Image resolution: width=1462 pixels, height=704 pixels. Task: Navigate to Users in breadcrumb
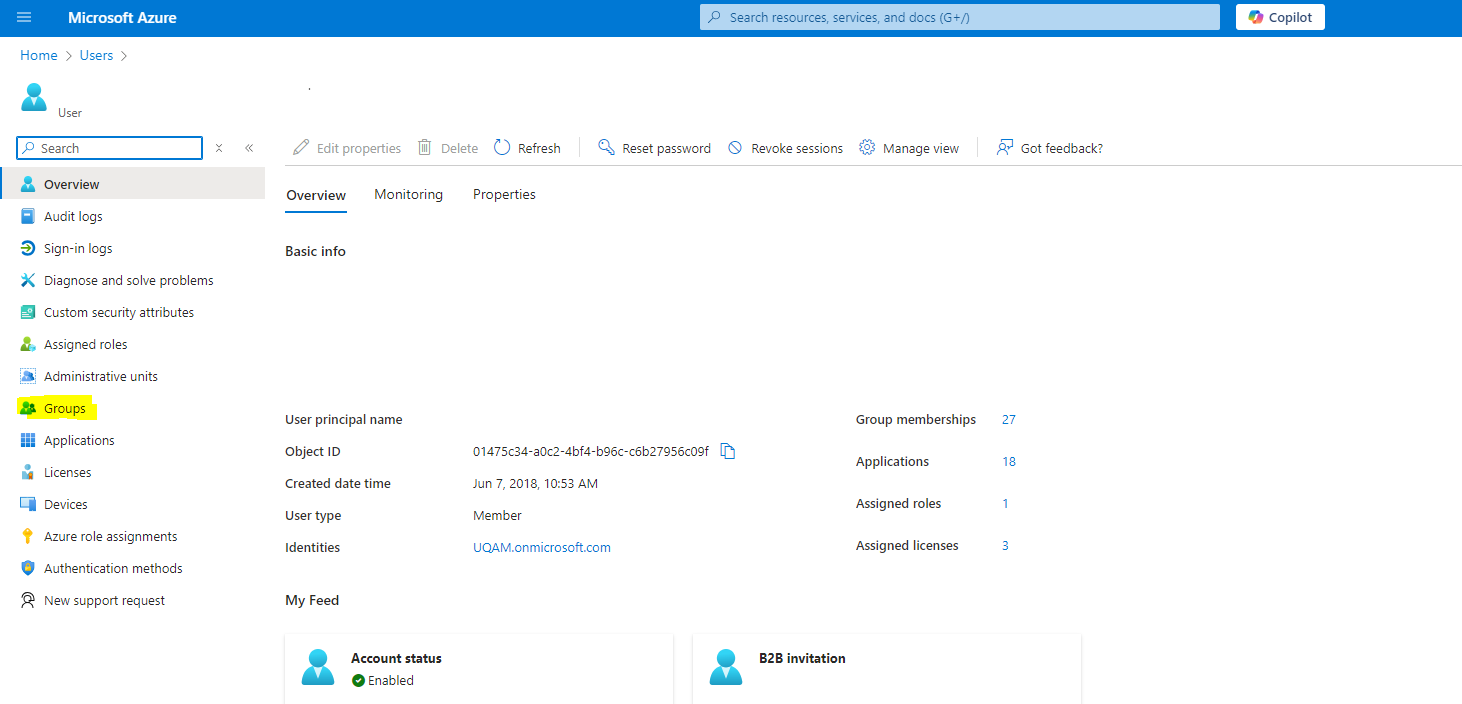pos(96,55)
